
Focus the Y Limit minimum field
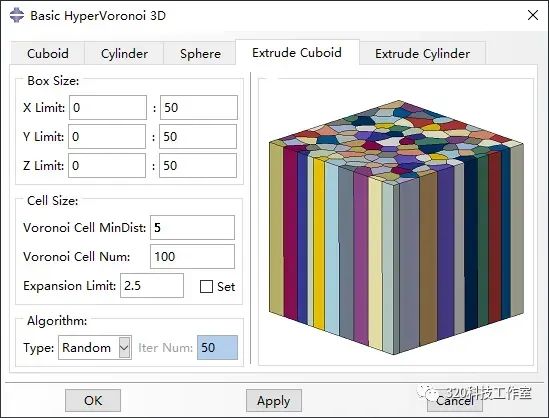107,137
